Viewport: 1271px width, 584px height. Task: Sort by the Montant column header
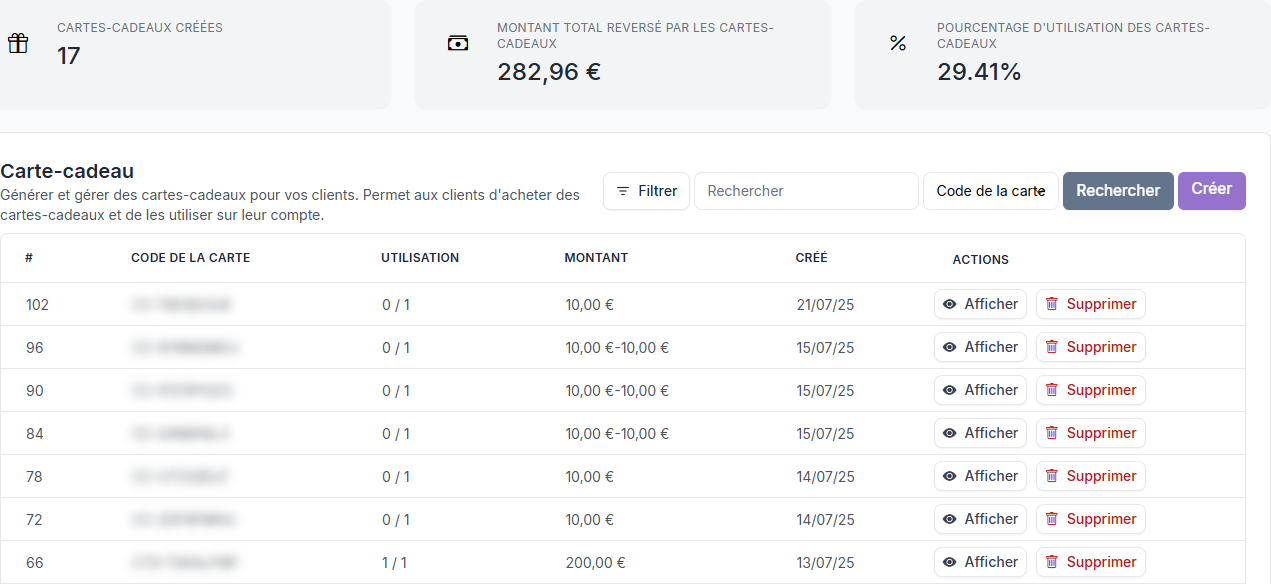click(596, 258)
